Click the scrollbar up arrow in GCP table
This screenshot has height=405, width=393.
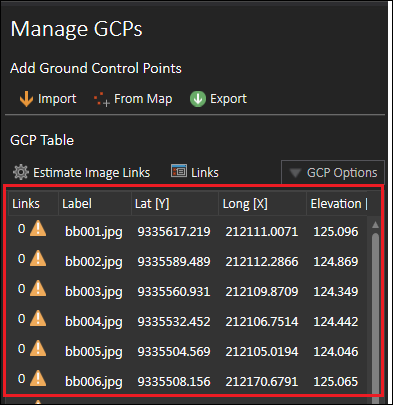(375, 225)
